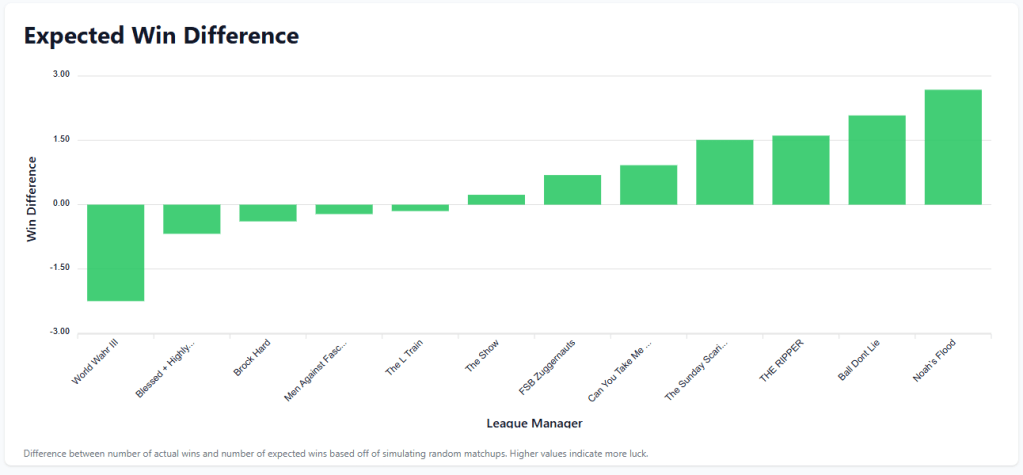Click the FSB Zuggernauts bar
This screenshot has height=475, width=1023.
572,190
